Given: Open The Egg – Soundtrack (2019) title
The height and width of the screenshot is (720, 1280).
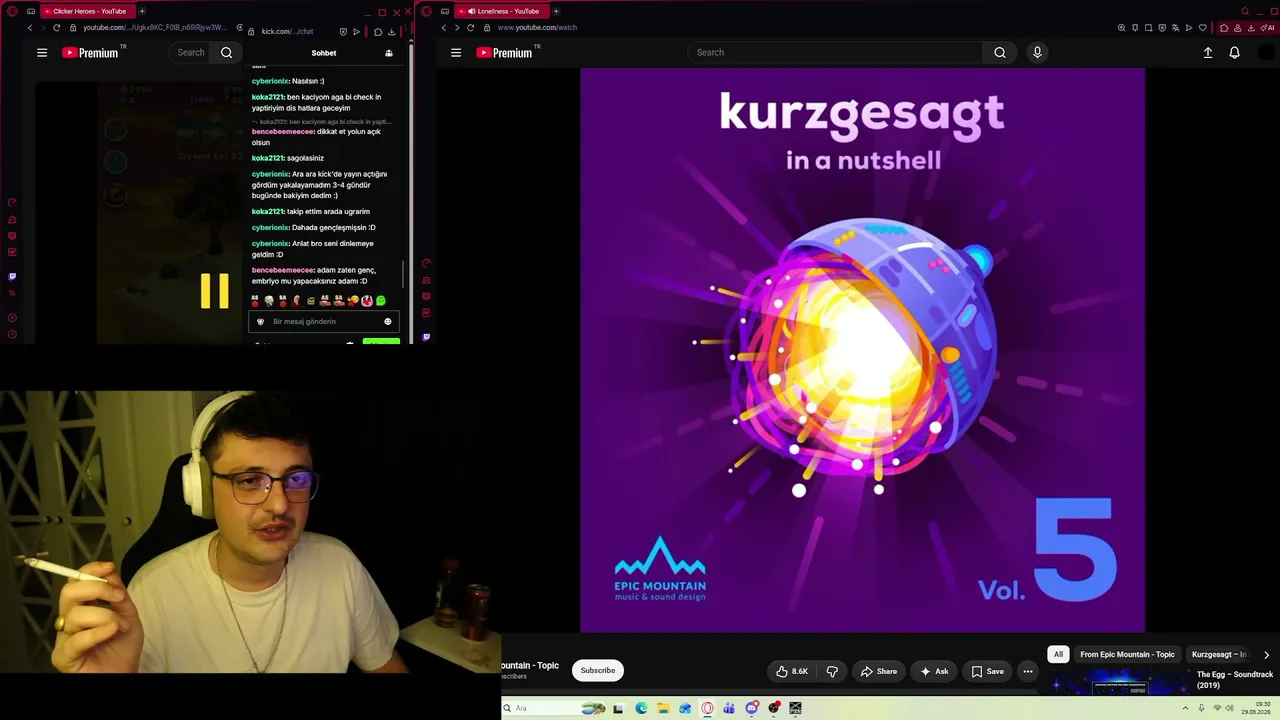Looking at the screenshot, I should click(1235, 680).
